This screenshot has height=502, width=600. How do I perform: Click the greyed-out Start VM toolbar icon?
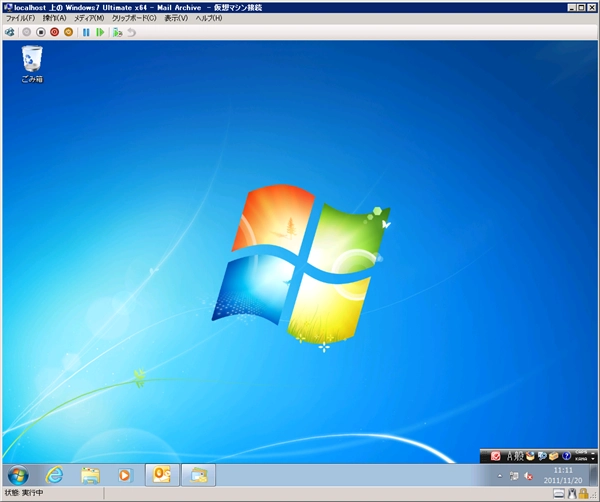tap(26, 33)
